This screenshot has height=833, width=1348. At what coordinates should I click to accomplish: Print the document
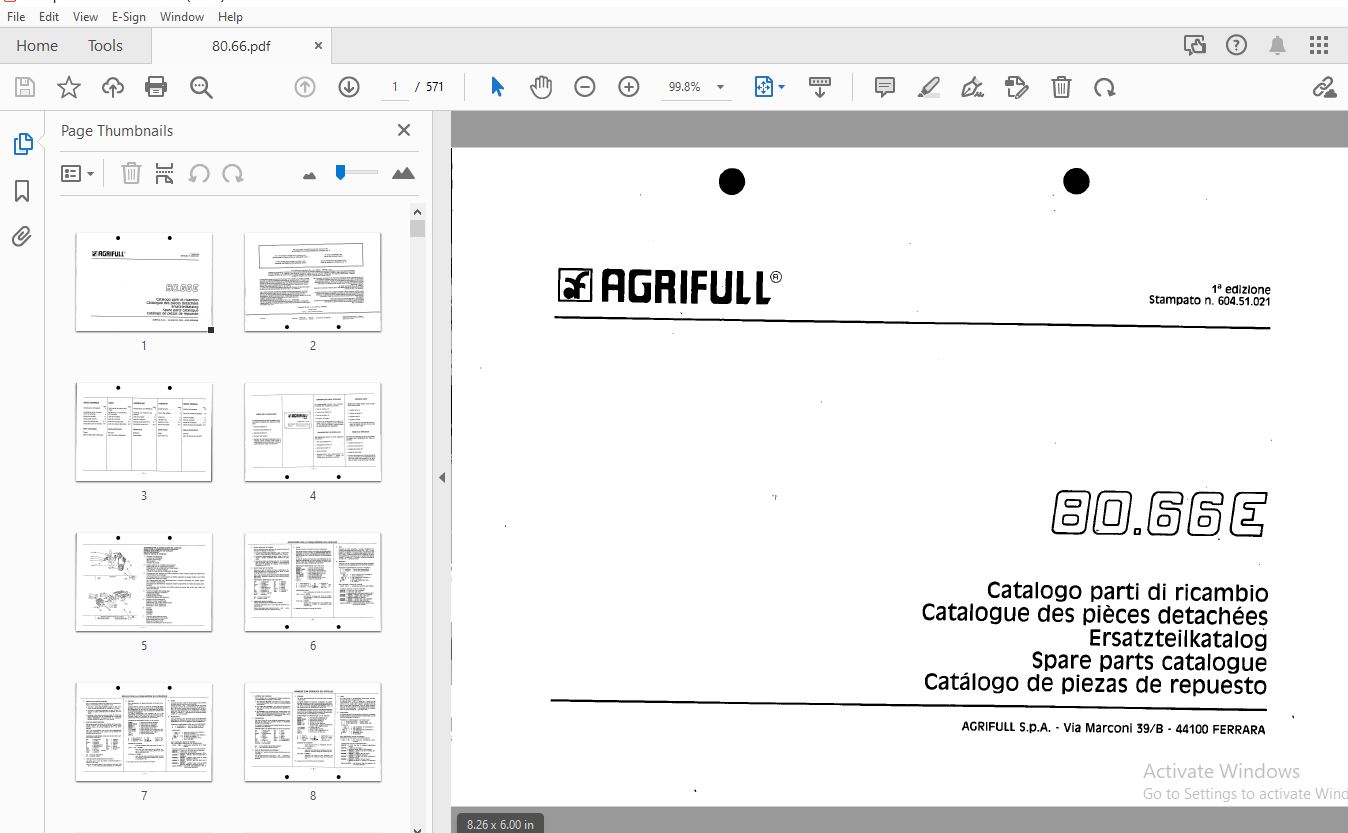pyautogui.click(x=156, y=87)
